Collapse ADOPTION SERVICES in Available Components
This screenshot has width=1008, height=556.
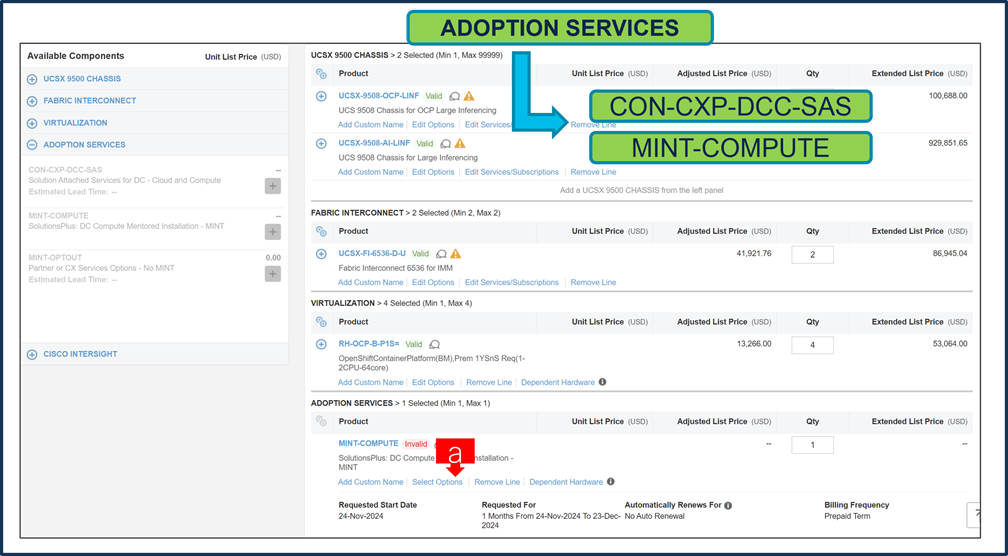tap(32, 145)
